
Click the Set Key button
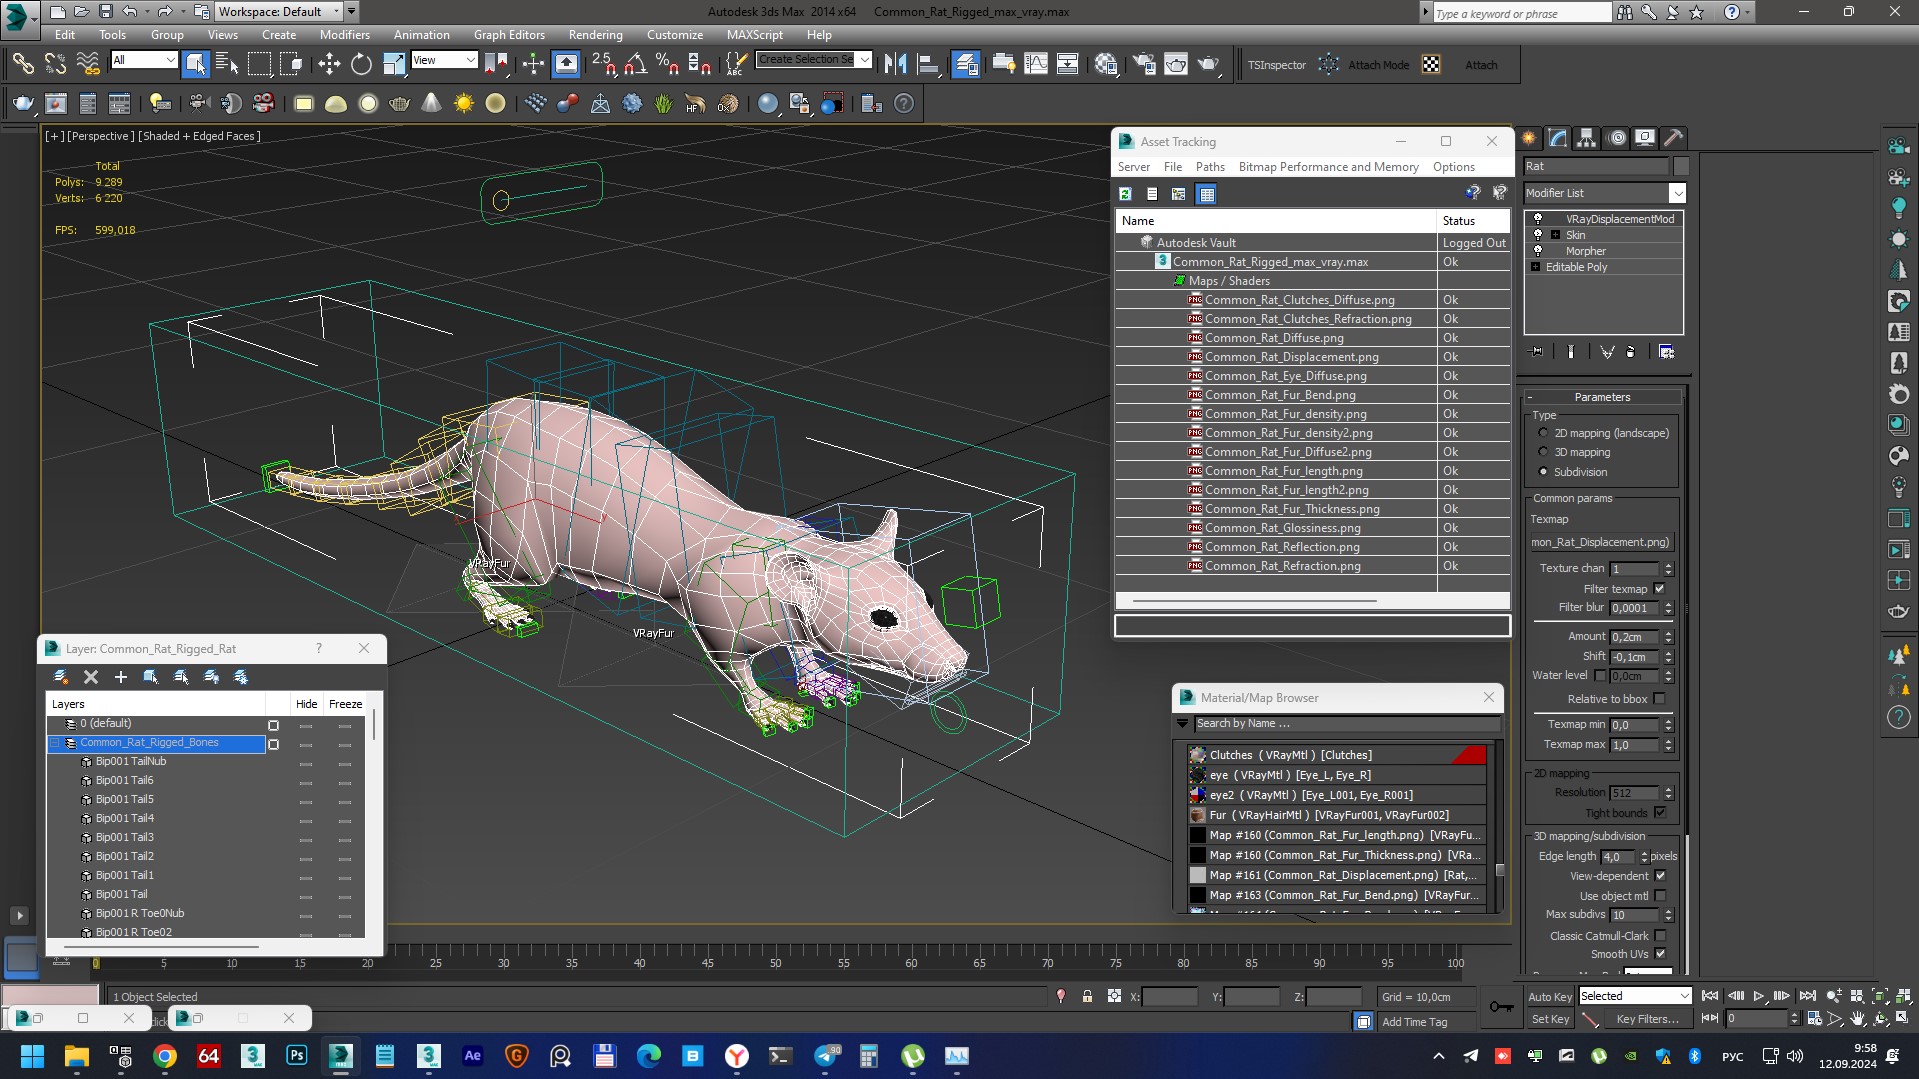(1550, 1019)
